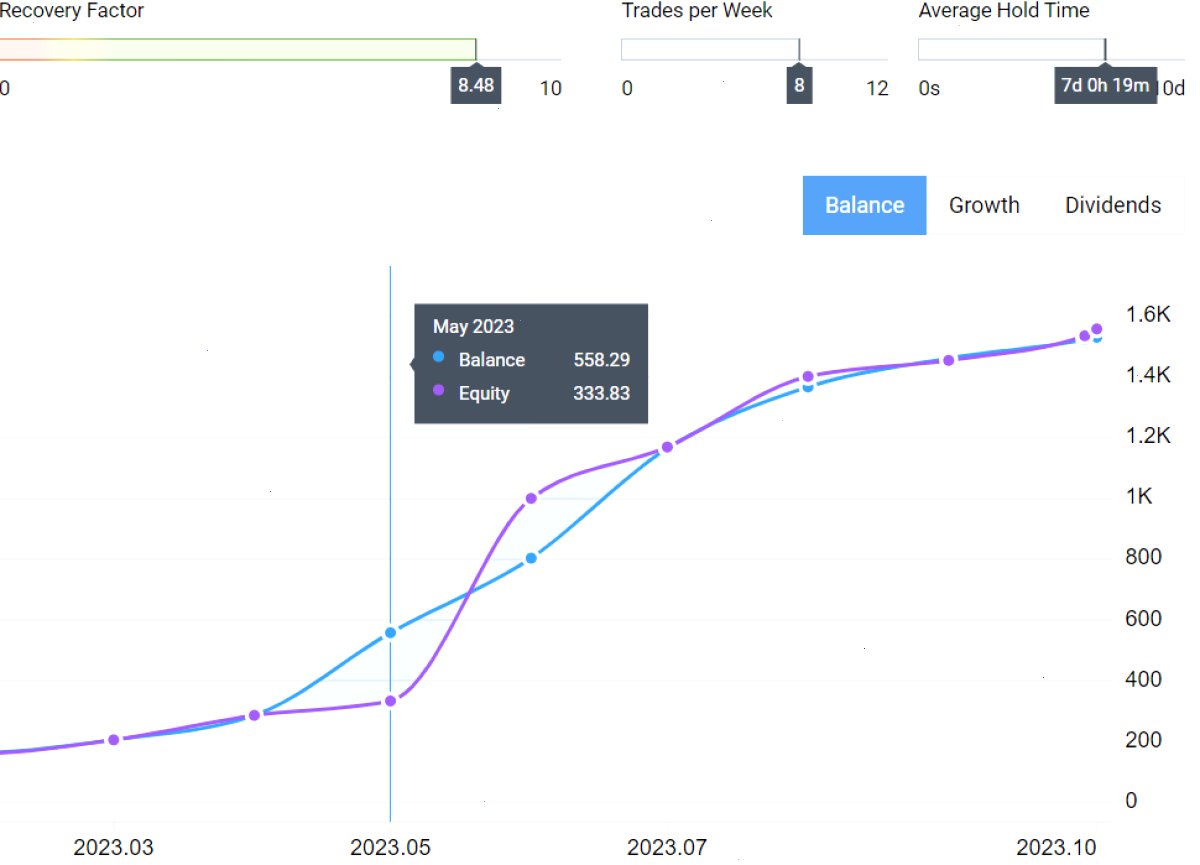Switch to the Balance tab
This screenshot has width=1200, height=865.
(864, 205)
